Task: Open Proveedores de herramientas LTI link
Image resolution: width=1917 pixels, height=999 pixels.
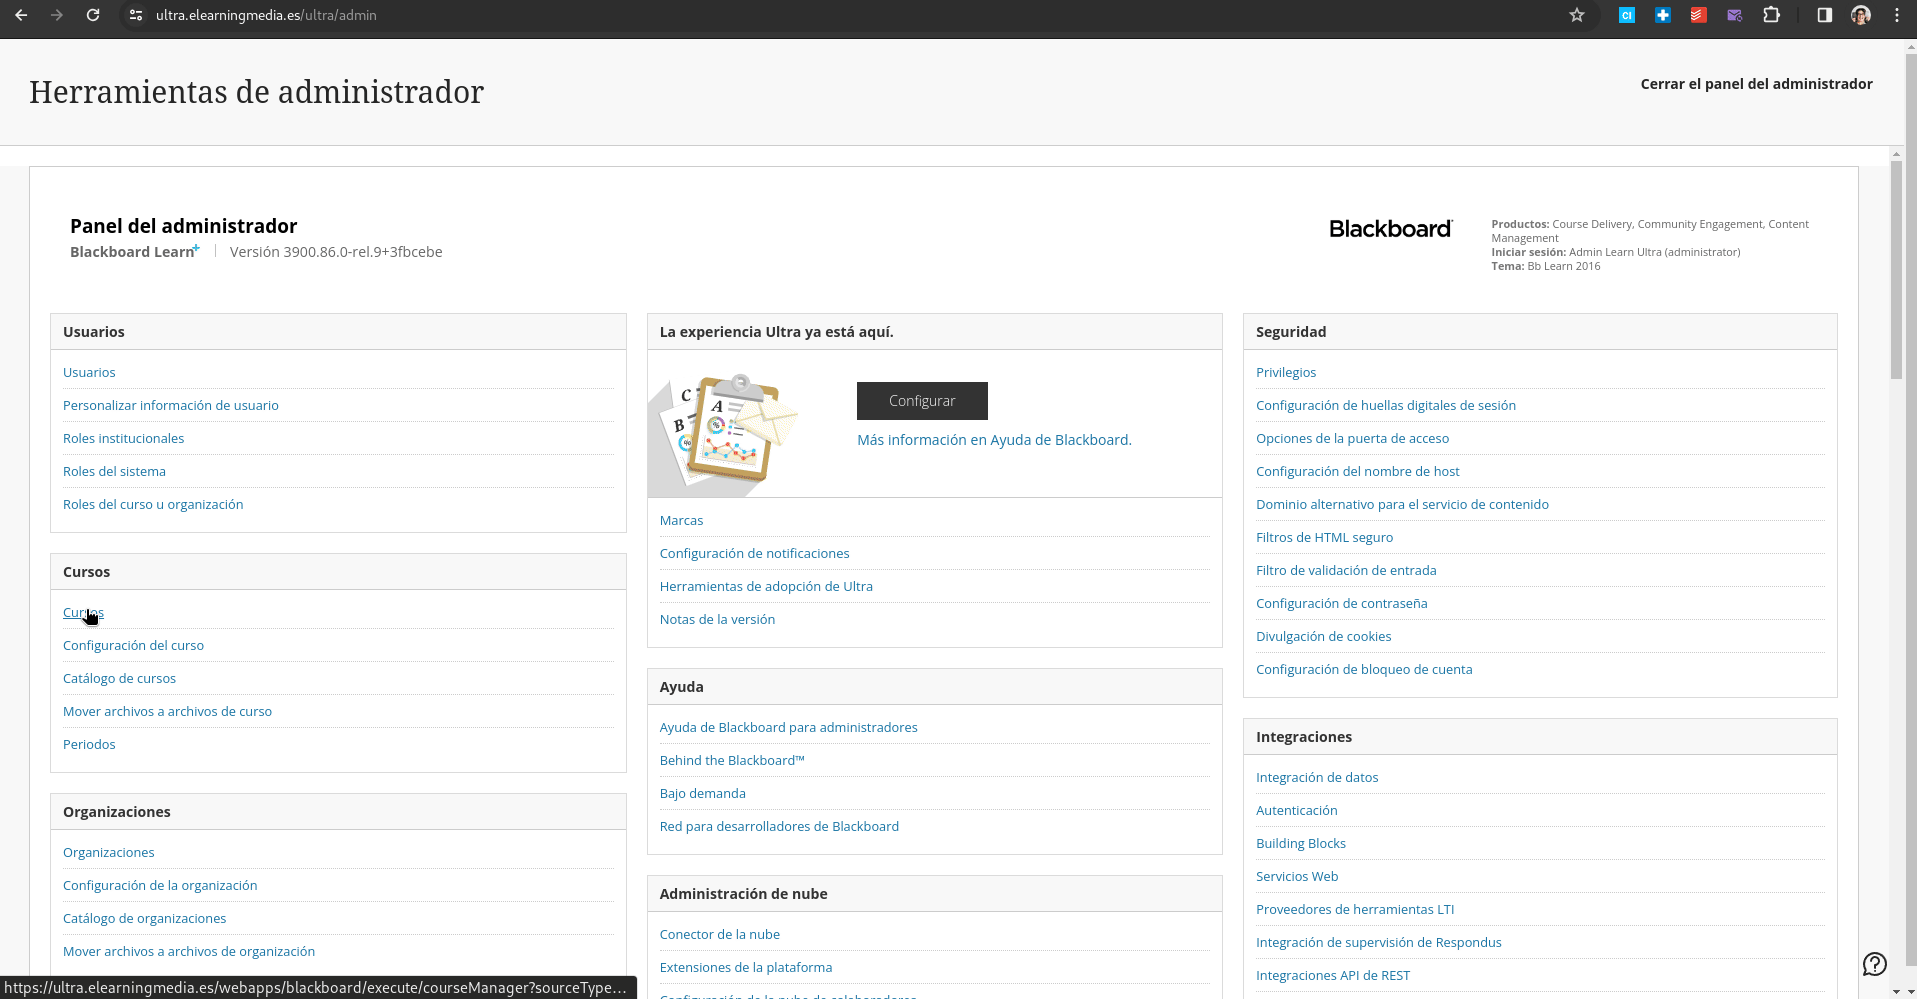Action: [1355, 909]
